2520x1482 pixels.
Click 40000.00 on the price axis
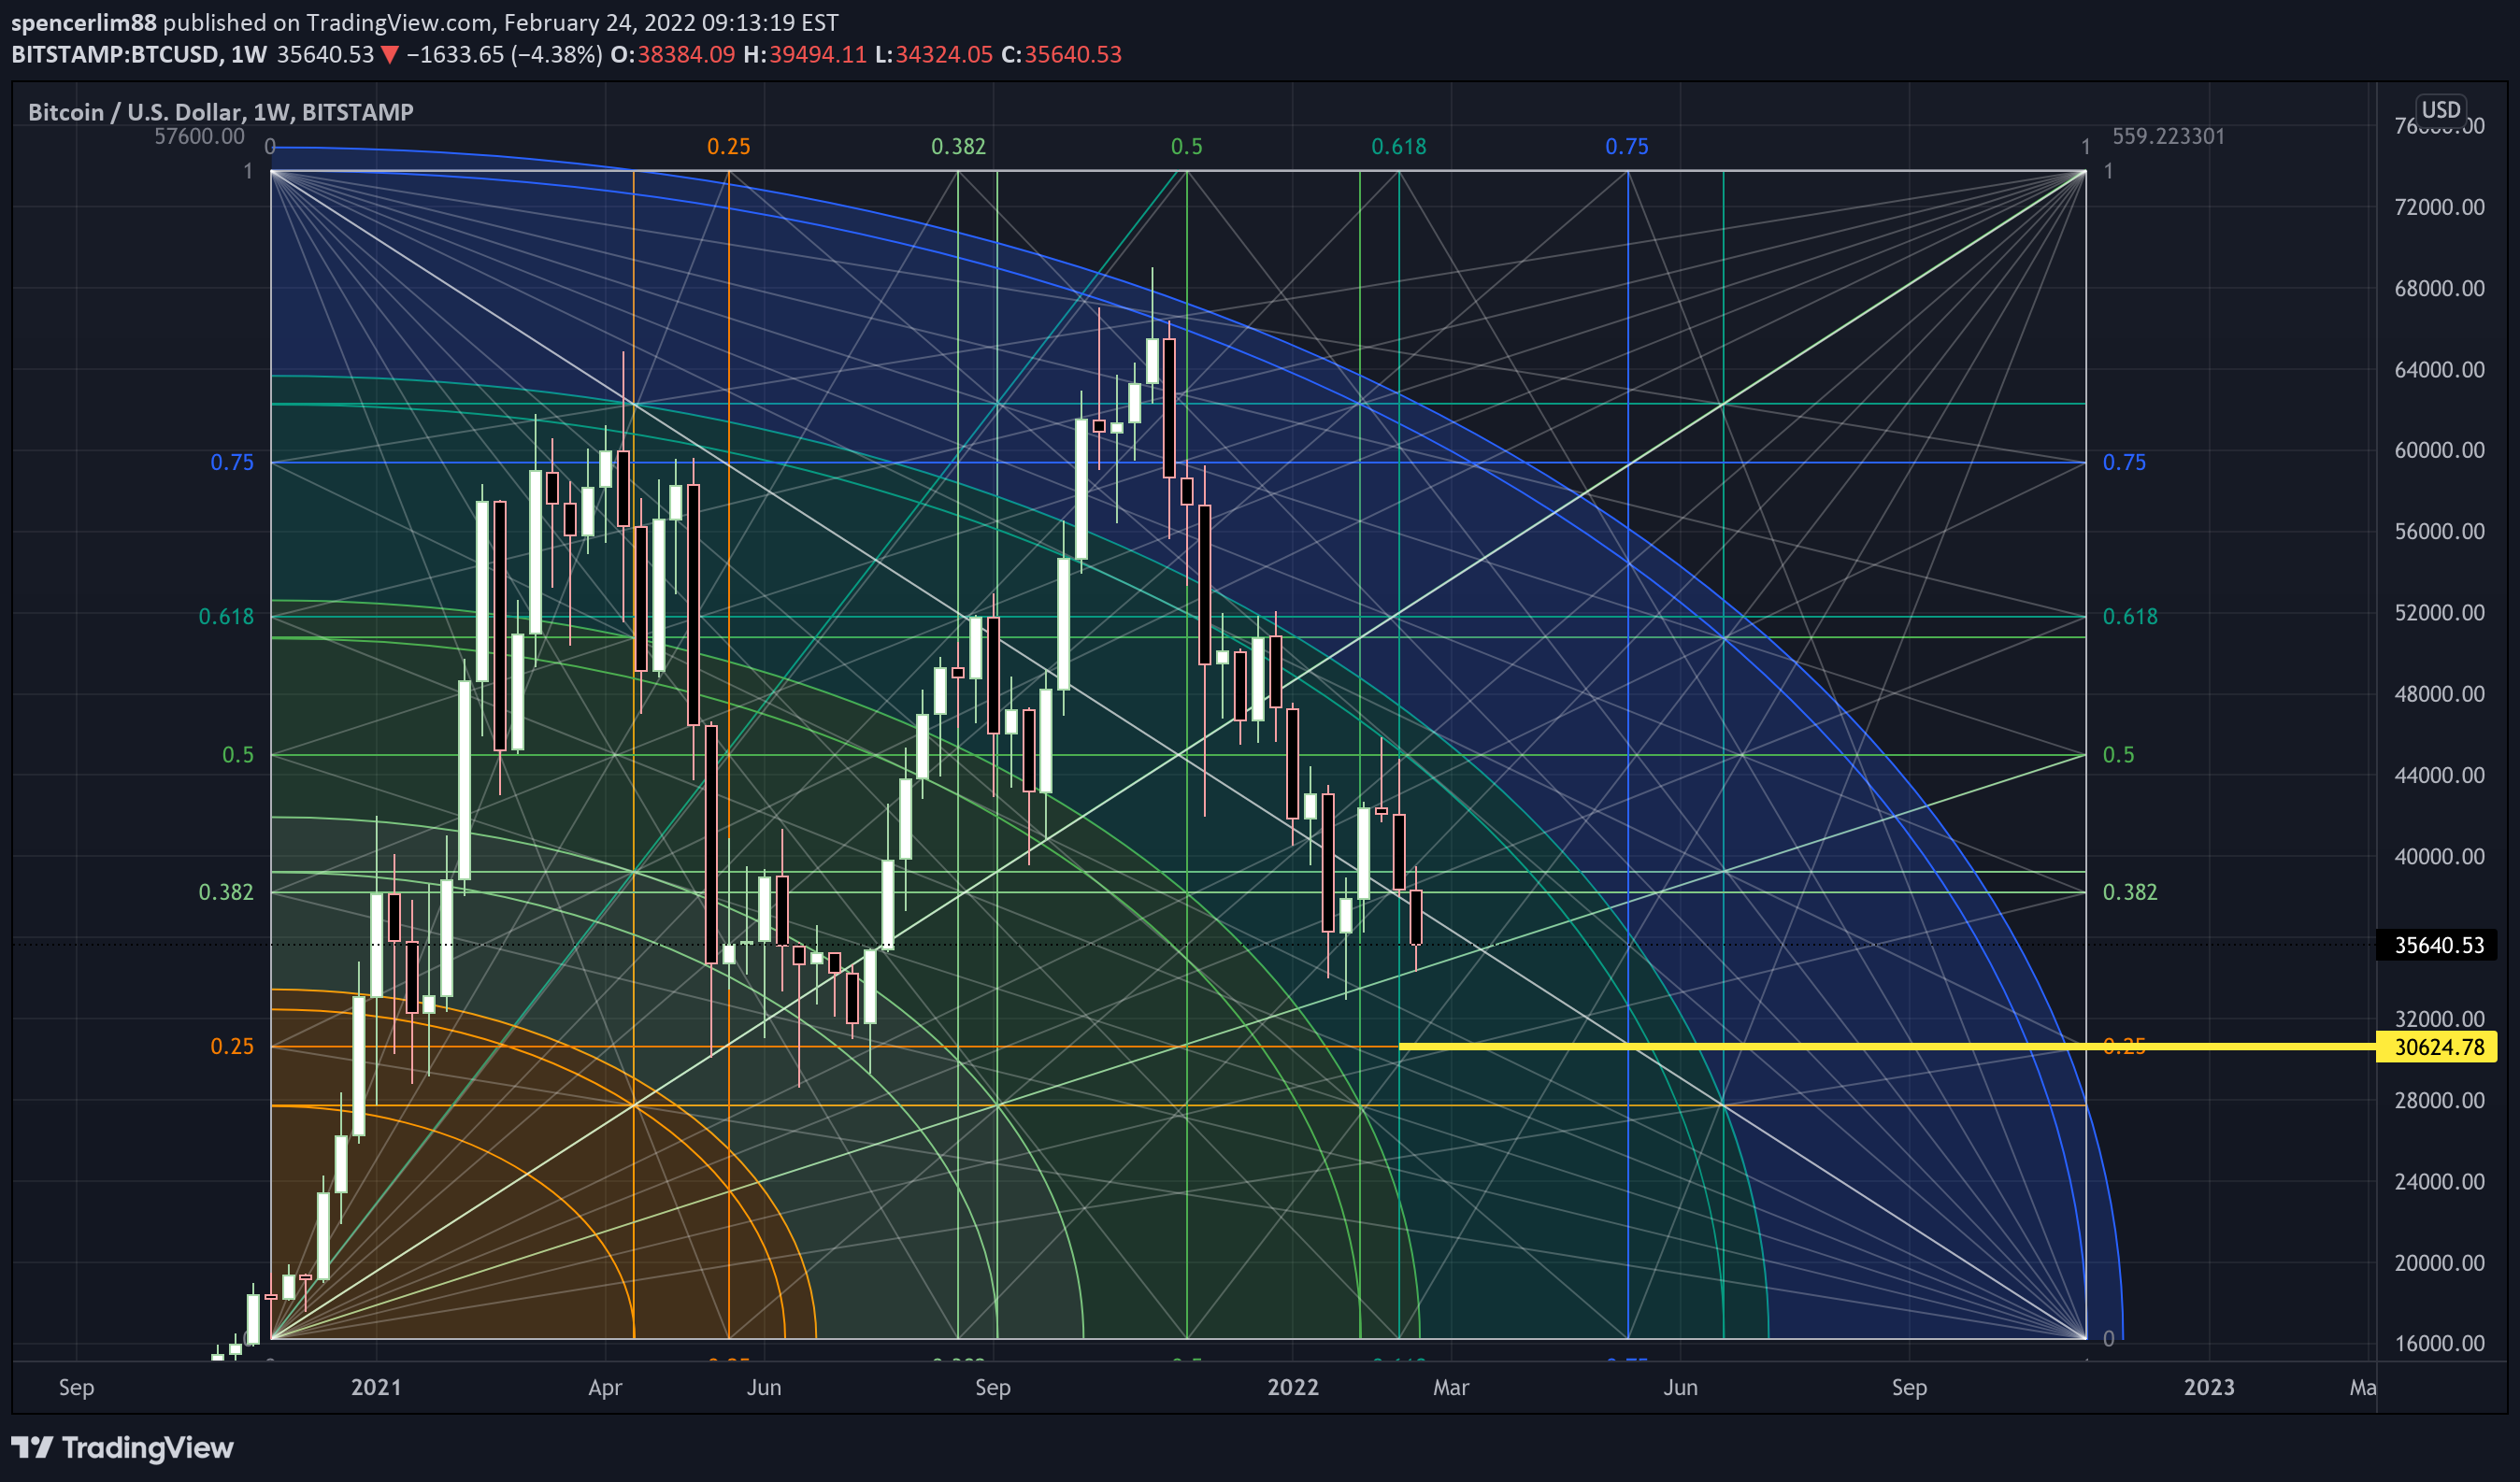[2439, 856]
